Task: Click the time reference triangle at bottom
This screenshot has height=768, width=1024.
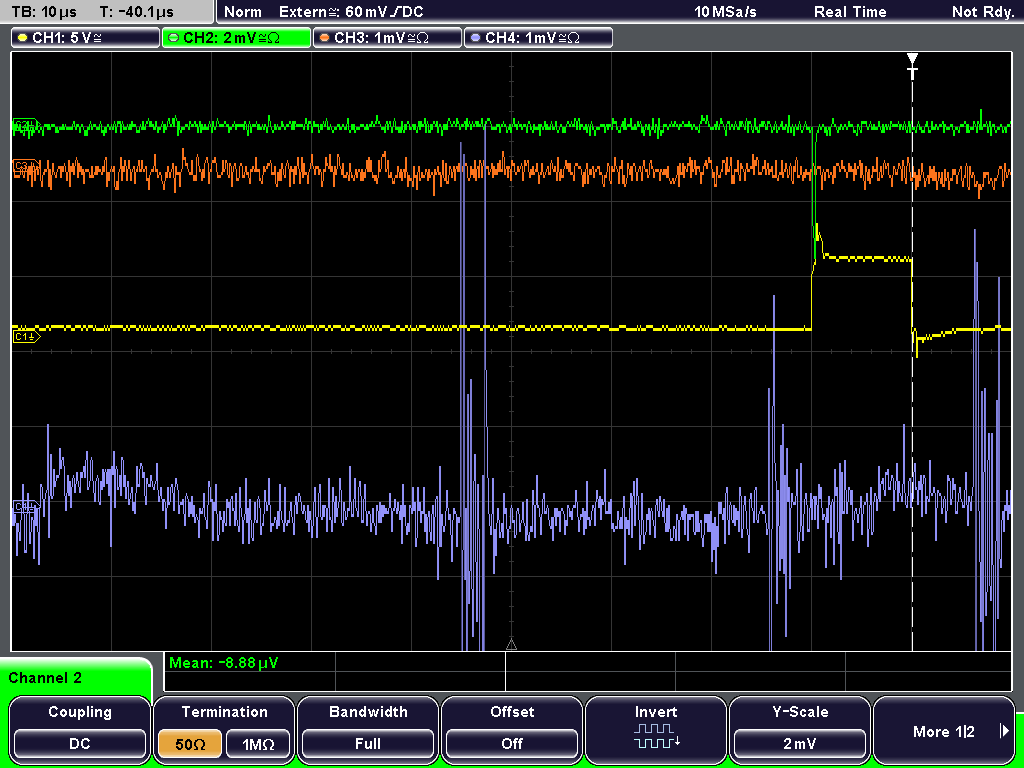Action: tap(511, 645)
